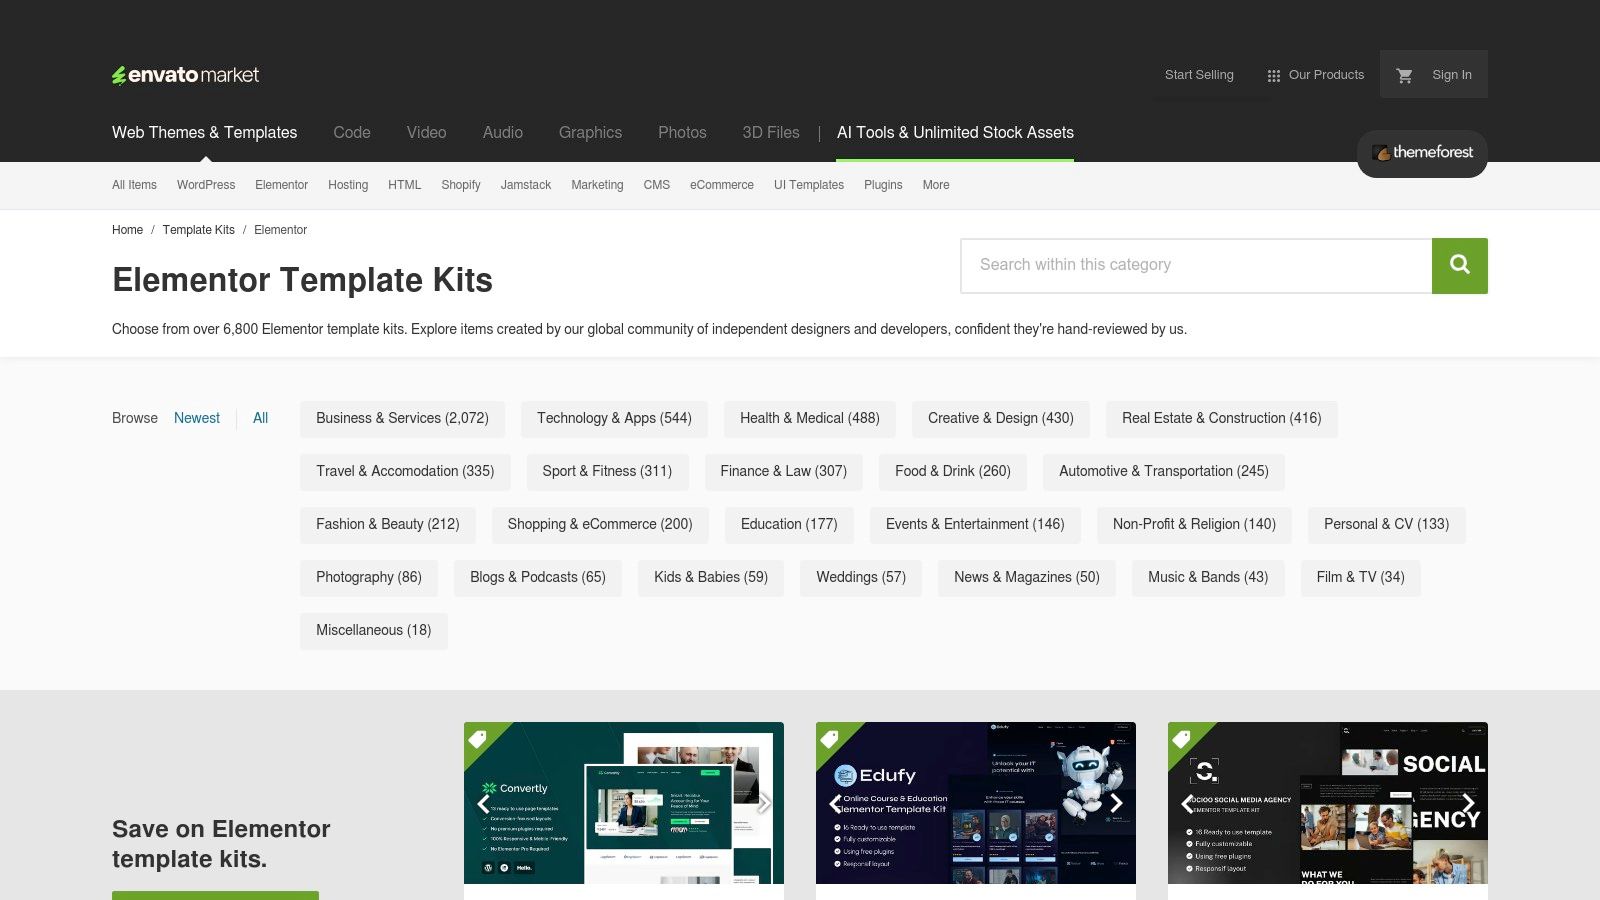Open the More categories dropdown

click(936, 185)
